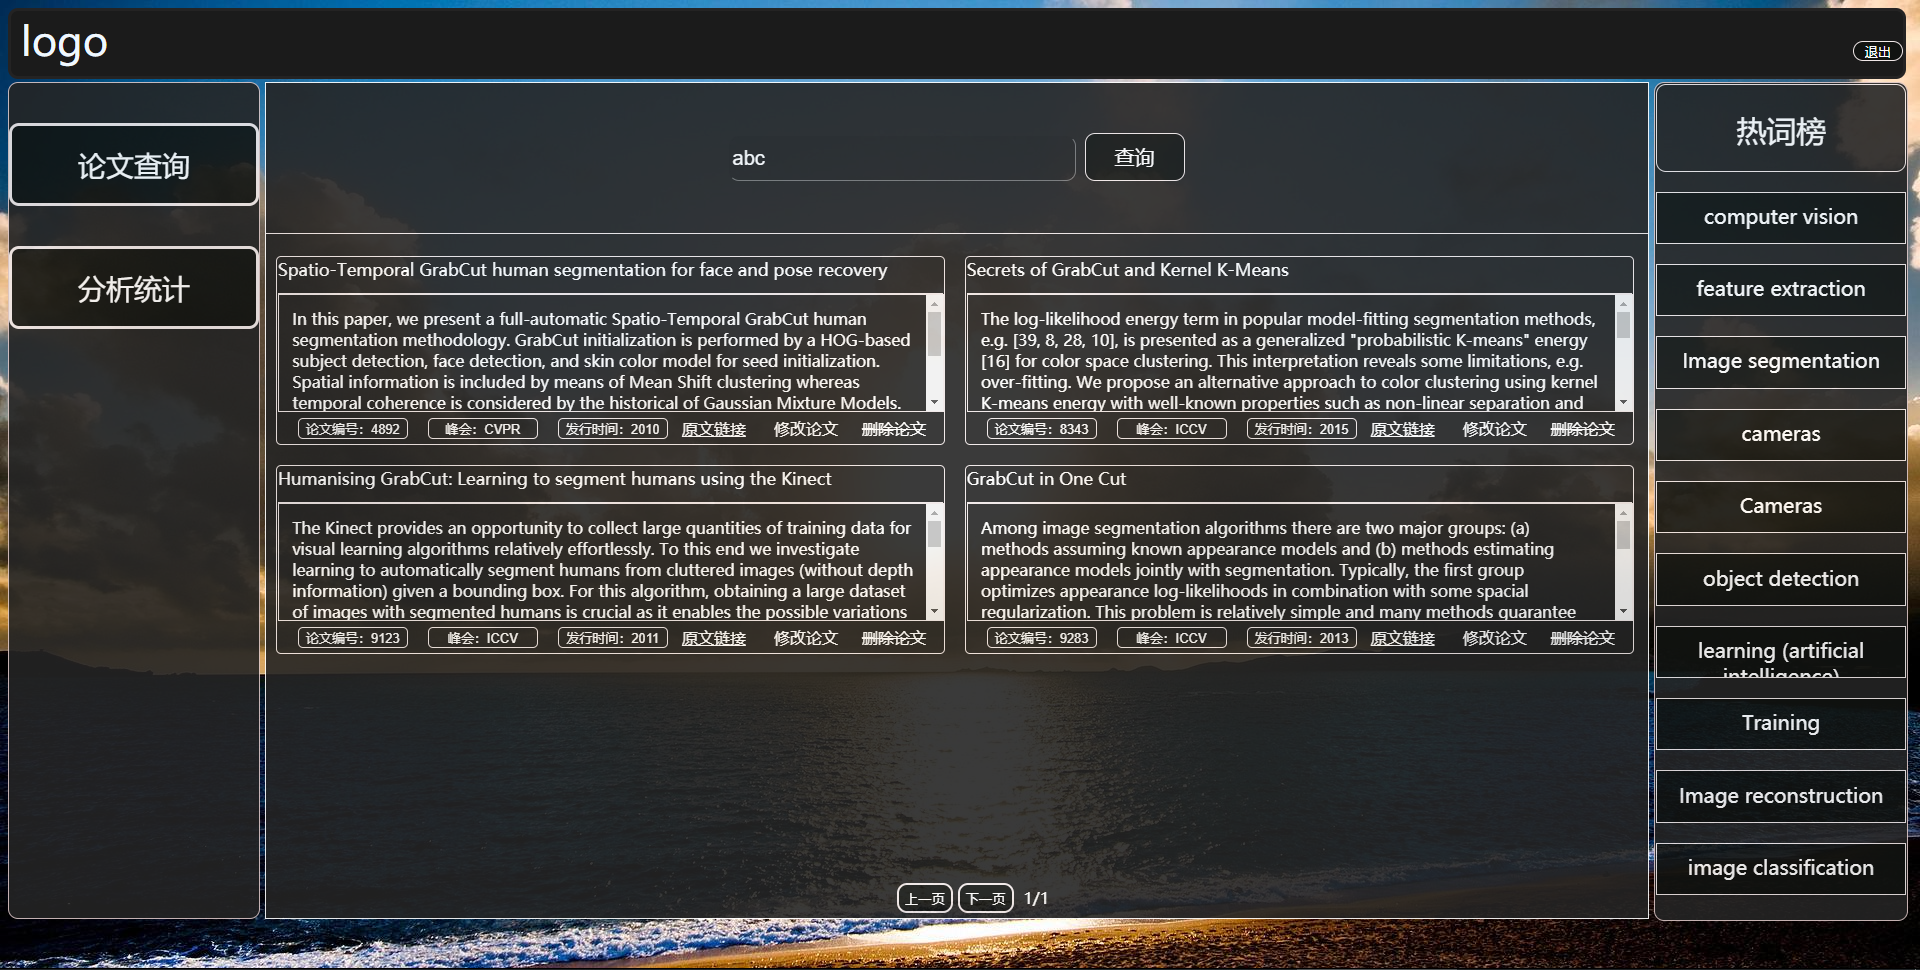
Task: Click the 峰会: CVPR badge
Action: click(x=483, y=429)
